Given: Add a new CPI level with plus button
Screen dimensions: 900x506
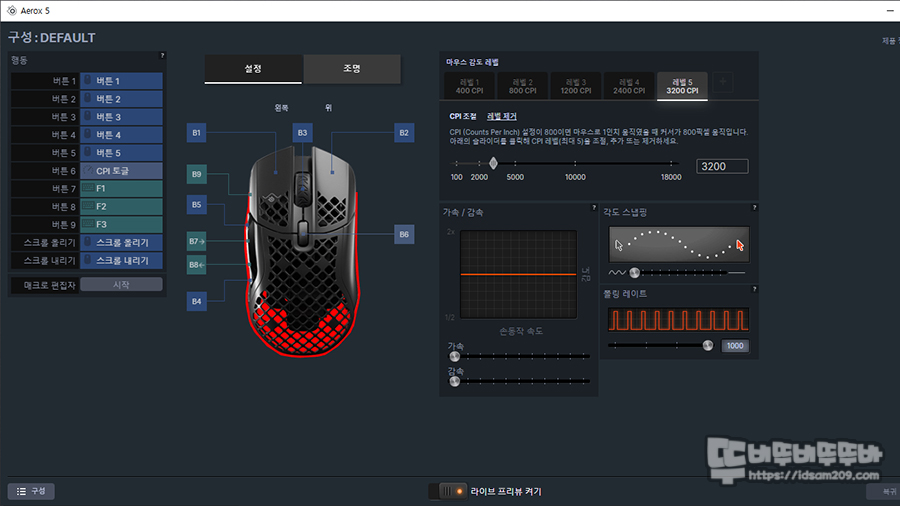Looking at the screenshot, I should tap(723, 83).
